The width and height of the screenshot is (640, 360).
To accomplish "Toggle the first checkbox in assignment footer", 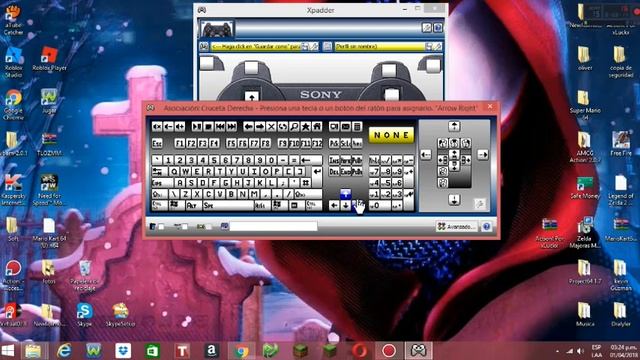I will (162, 226).
